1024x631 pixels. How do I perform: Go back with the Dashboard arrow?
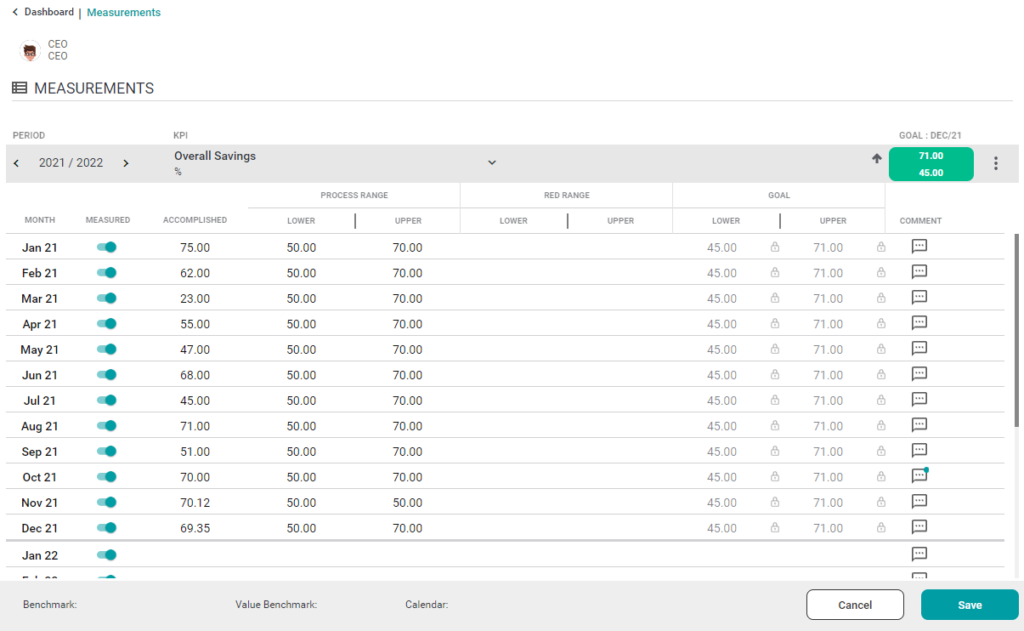15,12
